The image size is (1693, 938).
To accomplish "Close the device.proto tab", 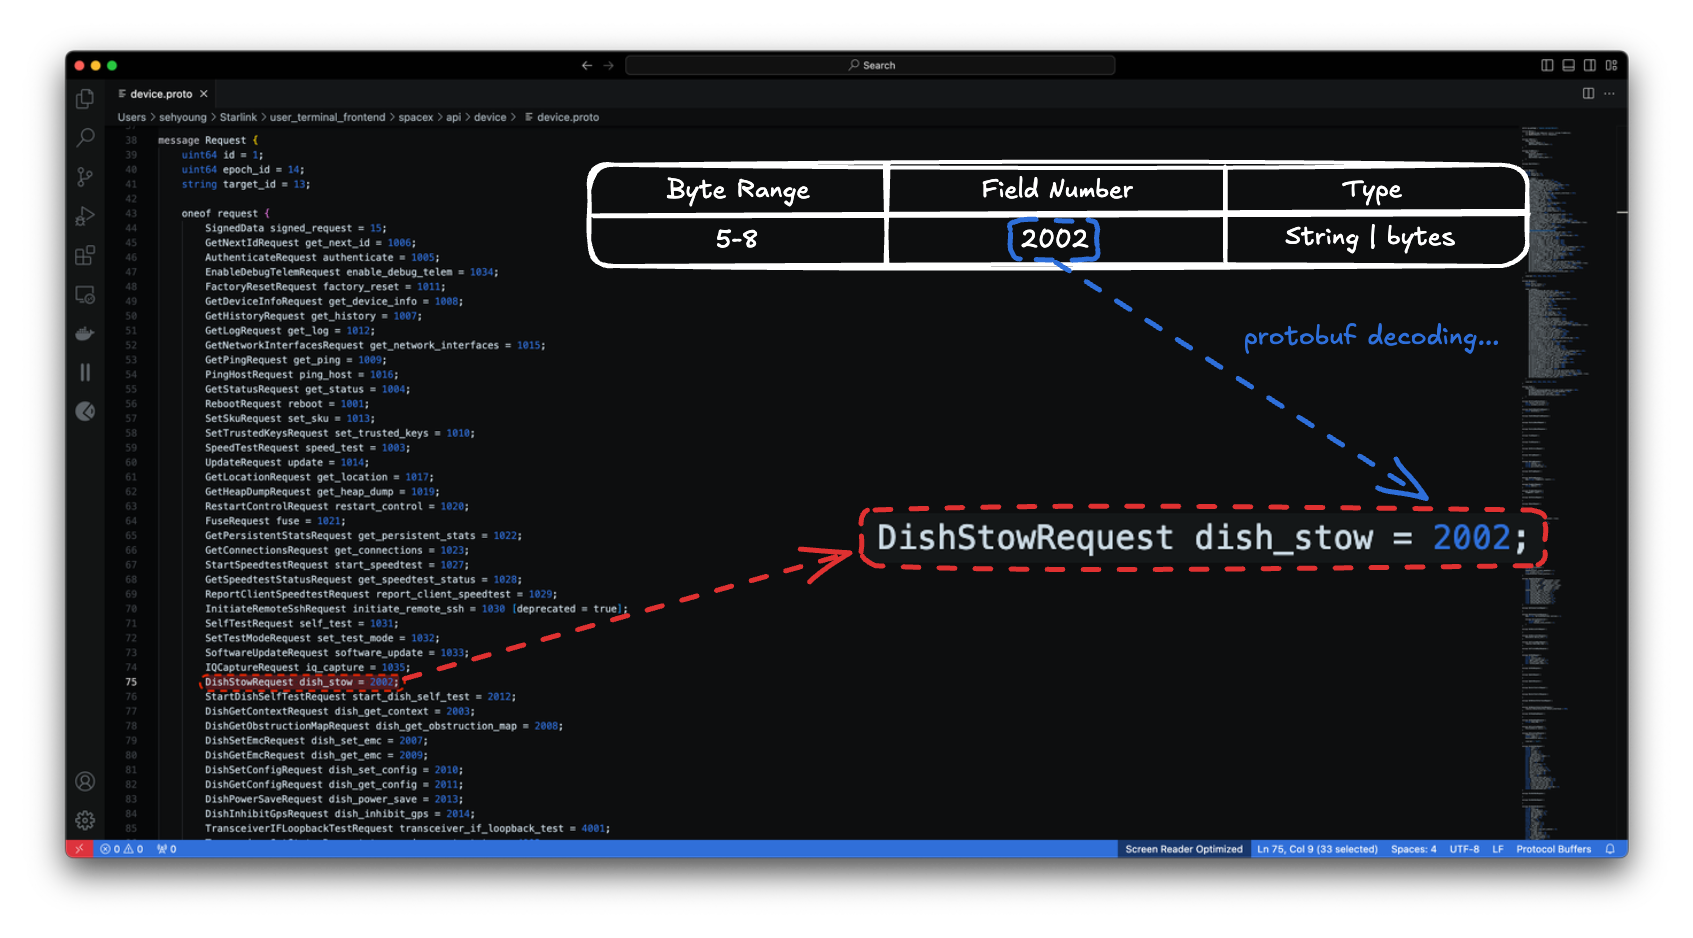I will (203, 94).
